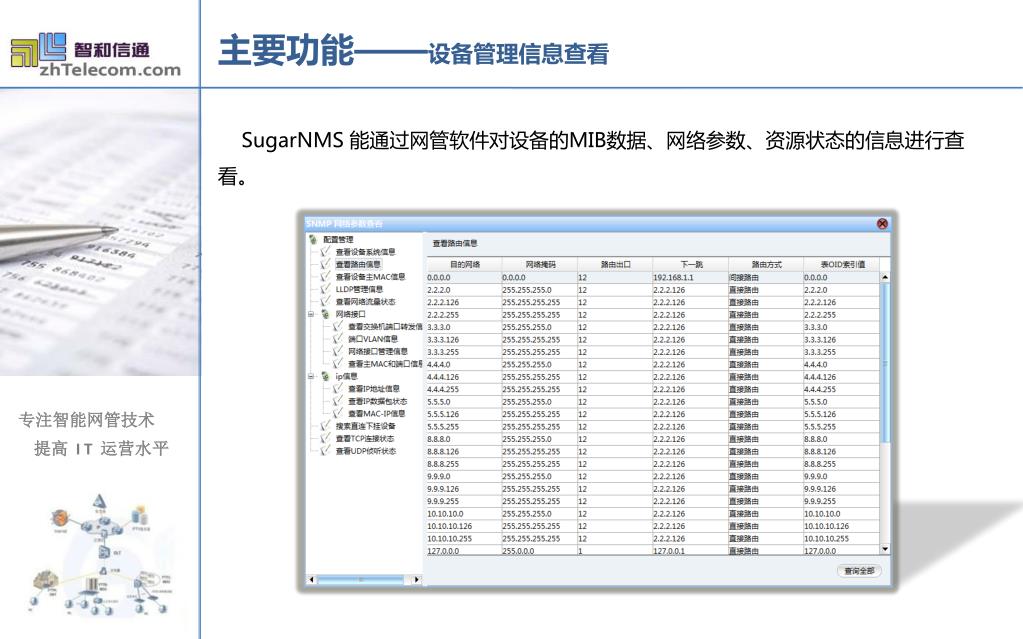The height and width of the screenshot is (639, 1023).
Task: Select 10.10.10.255 in 表OID索引值 column
Action: click(842, 538)
